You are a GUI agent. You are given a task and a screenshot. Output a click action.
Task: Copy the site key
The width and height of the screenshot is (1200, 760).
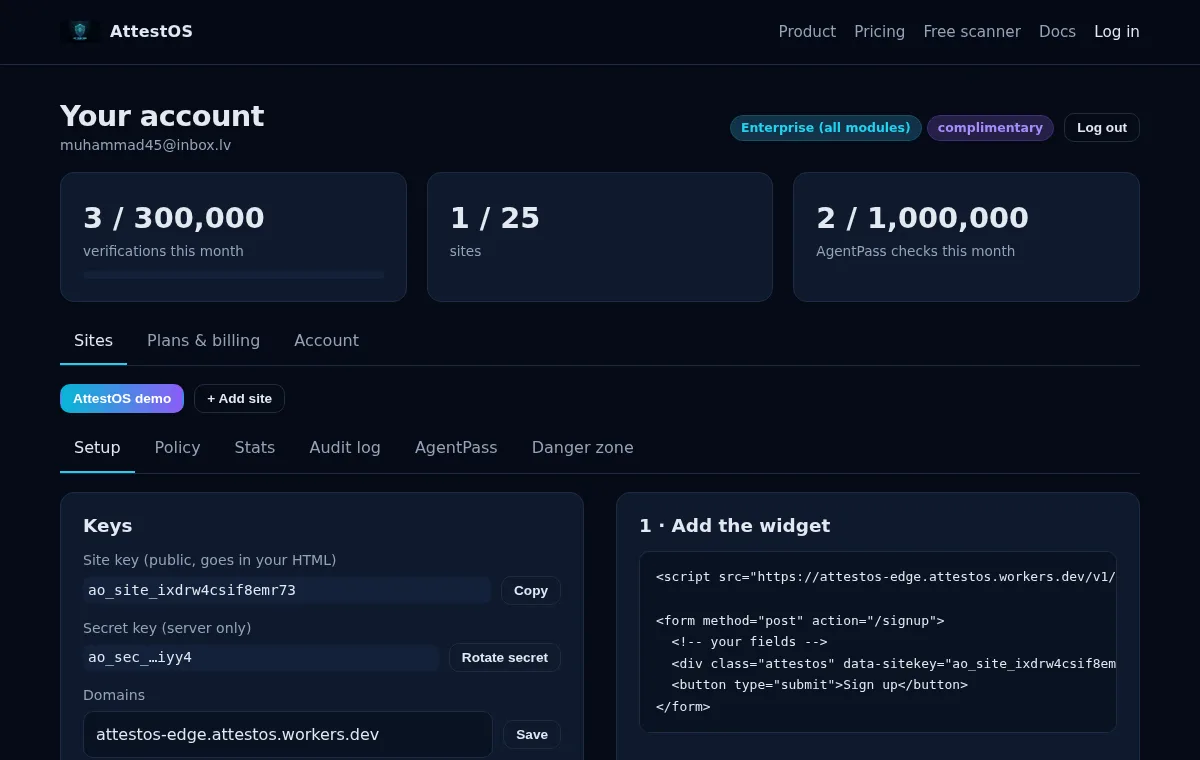click(531, 590)
